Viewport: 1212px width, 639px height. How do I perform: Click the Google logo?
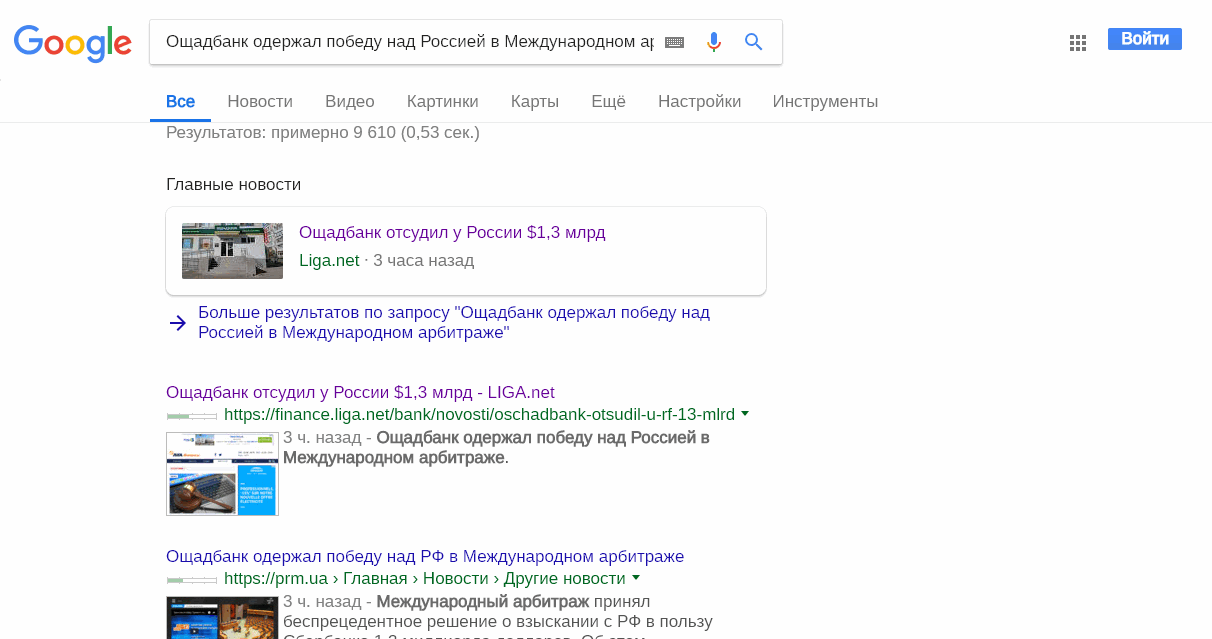[72, 42]
